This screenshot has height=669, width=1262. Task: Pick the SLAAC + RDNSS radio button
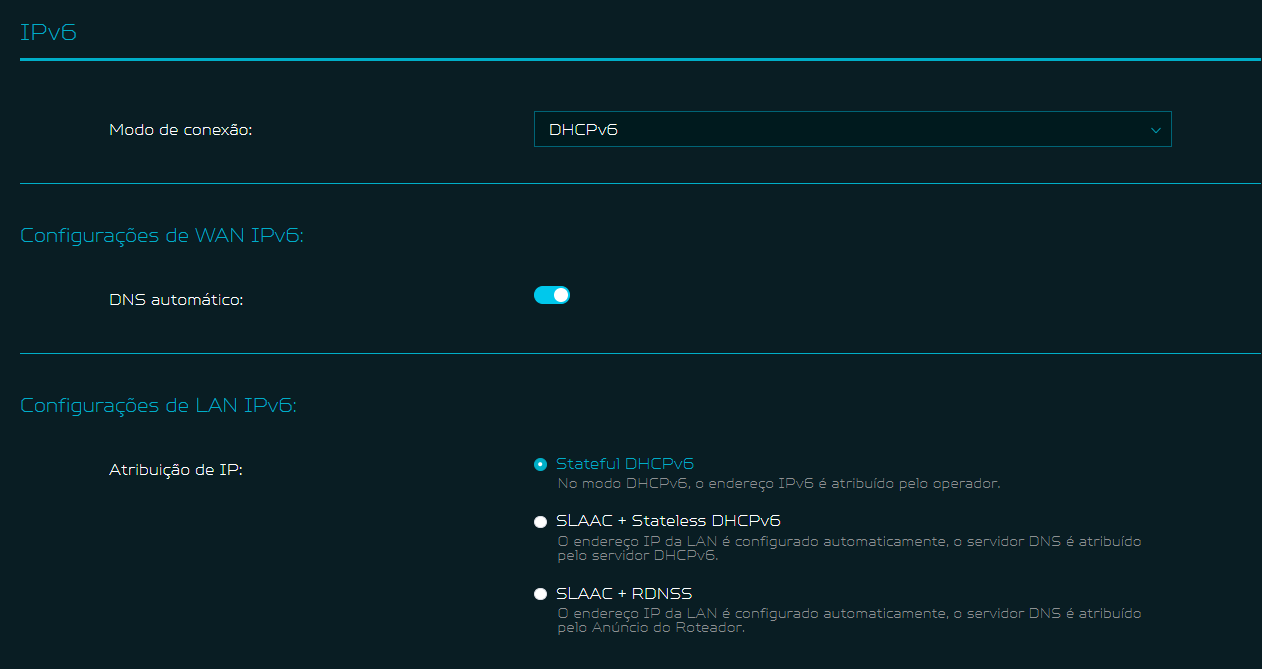pyautogui.click(x=541, y=594)
